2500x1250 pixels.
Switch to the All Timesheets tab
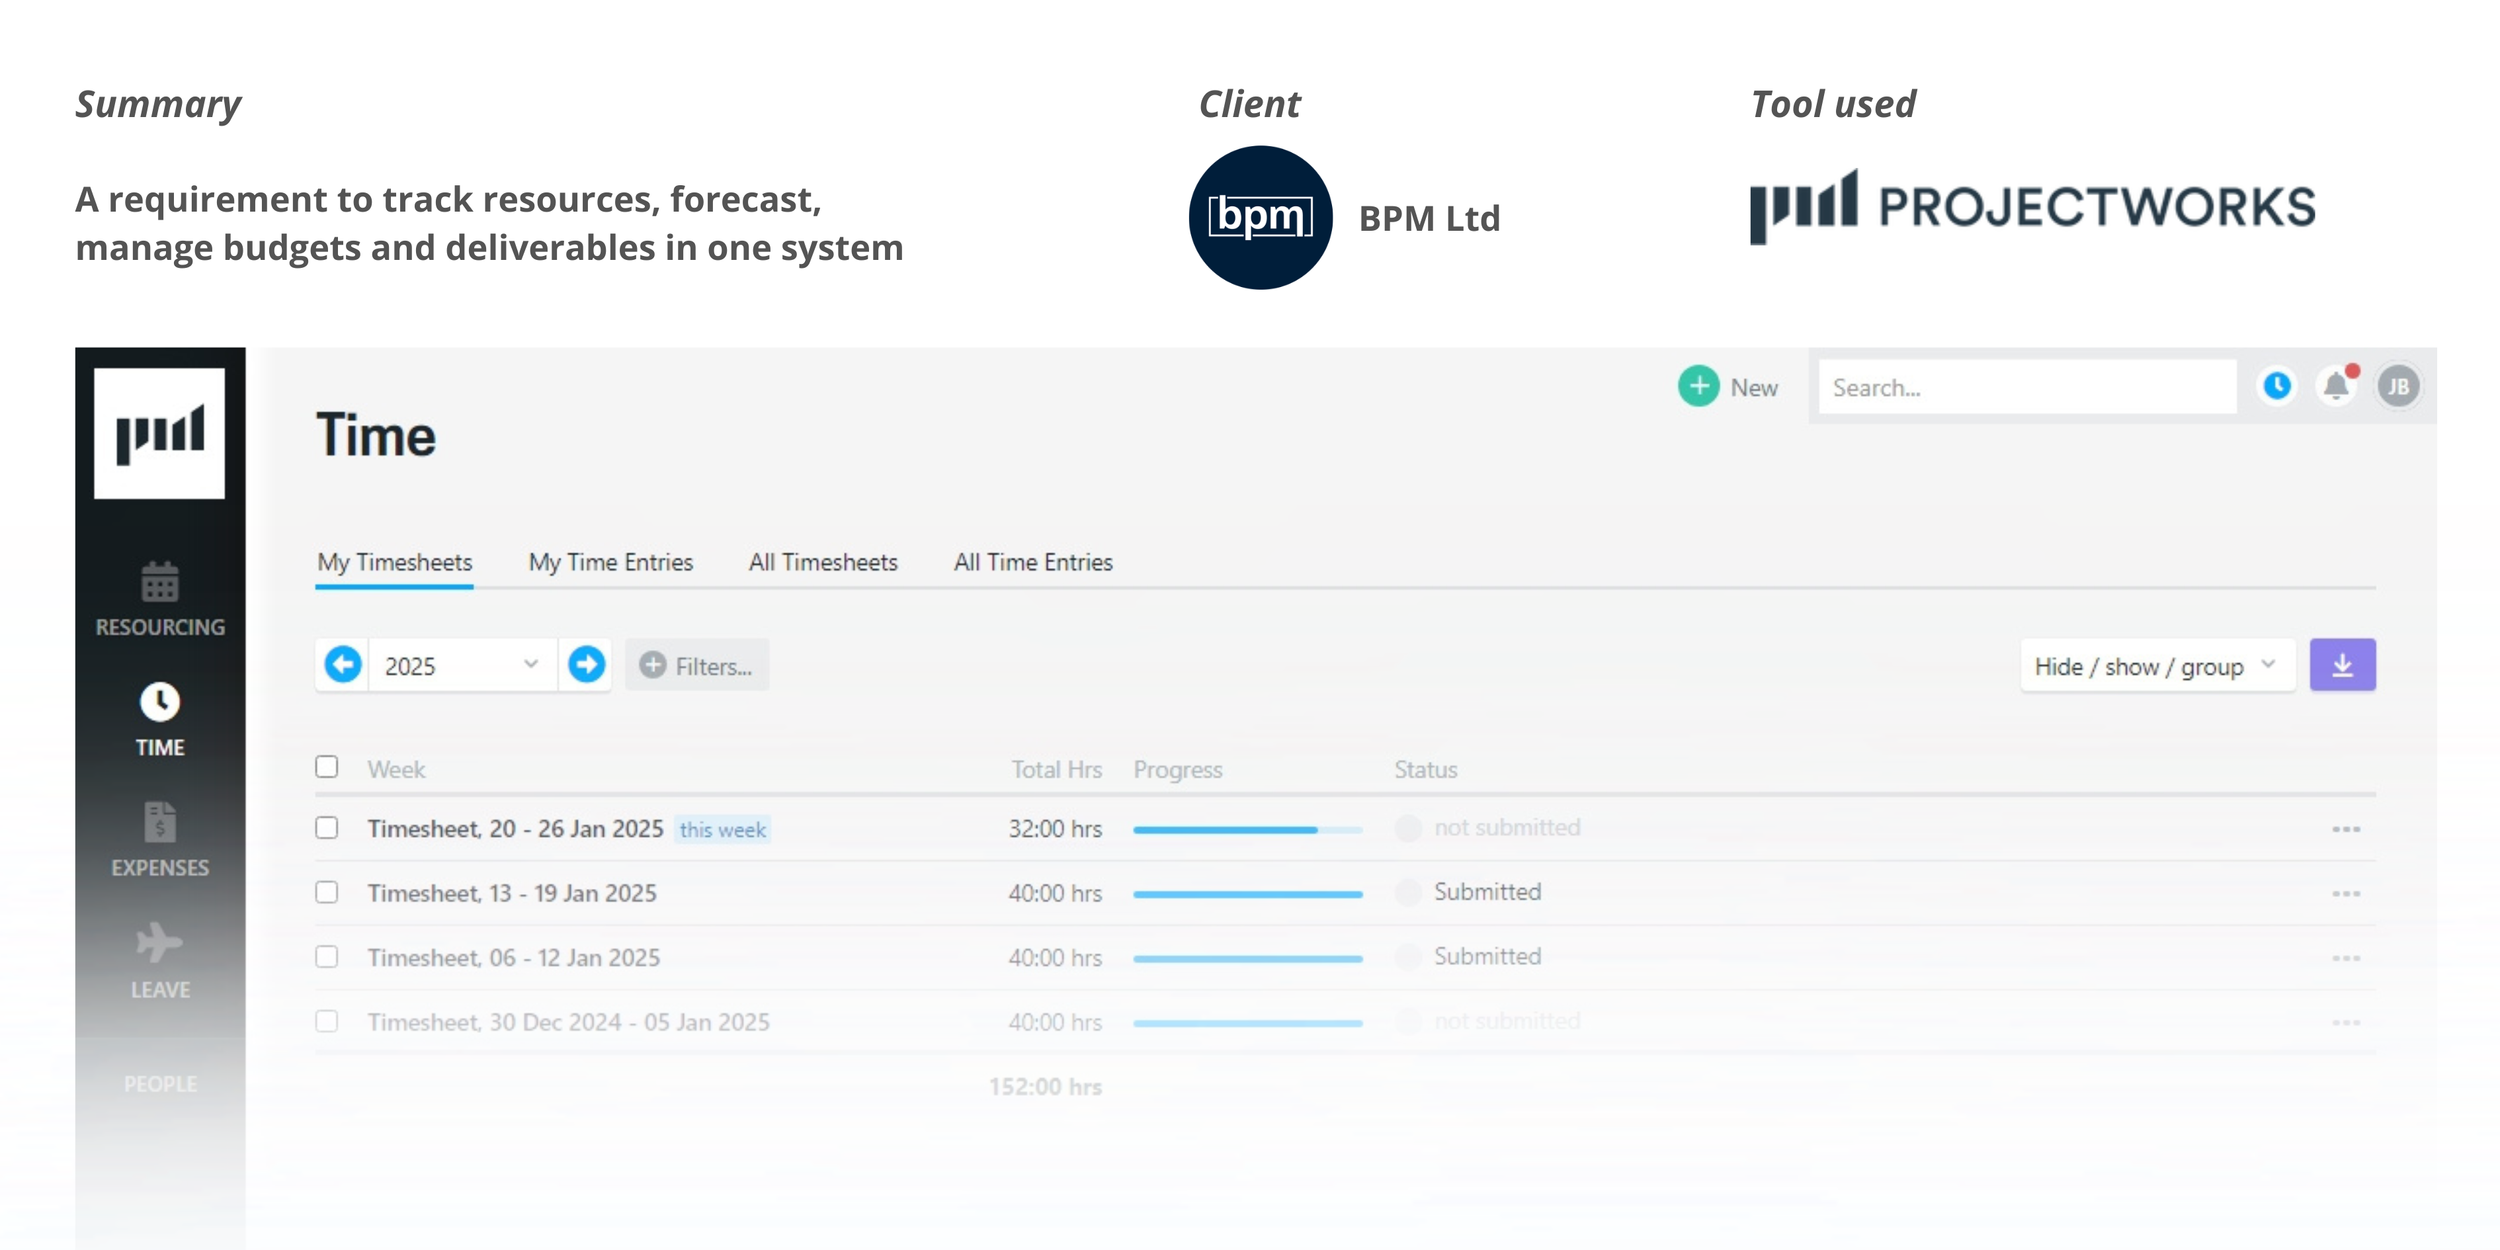tap(823, 563)
